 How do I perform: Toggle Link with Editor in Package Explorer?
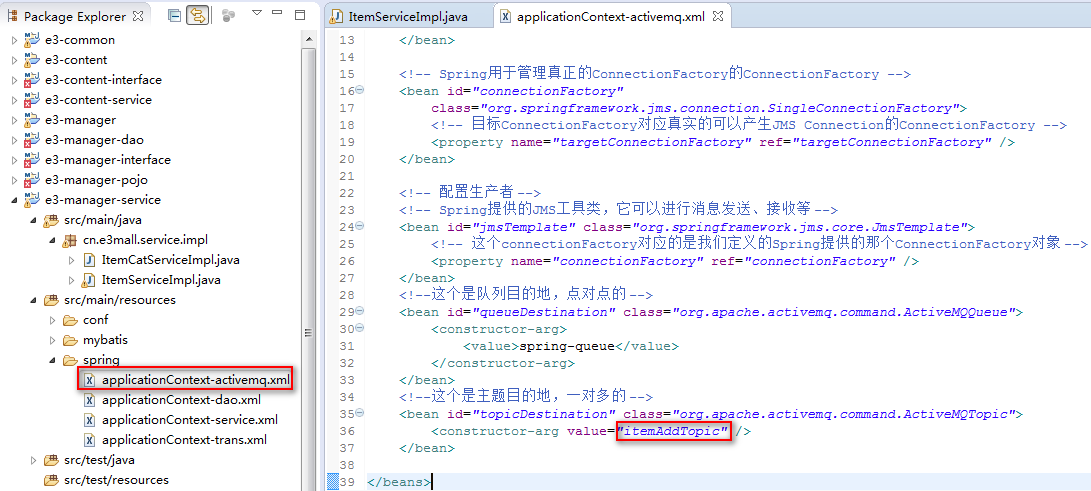click(199, 15)
